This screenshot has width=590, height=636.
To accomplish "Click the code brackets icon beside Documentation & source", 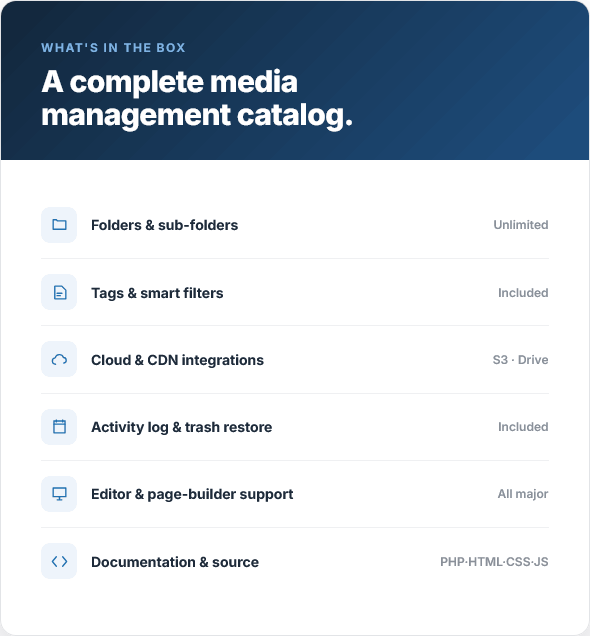I will coord(59,561).
